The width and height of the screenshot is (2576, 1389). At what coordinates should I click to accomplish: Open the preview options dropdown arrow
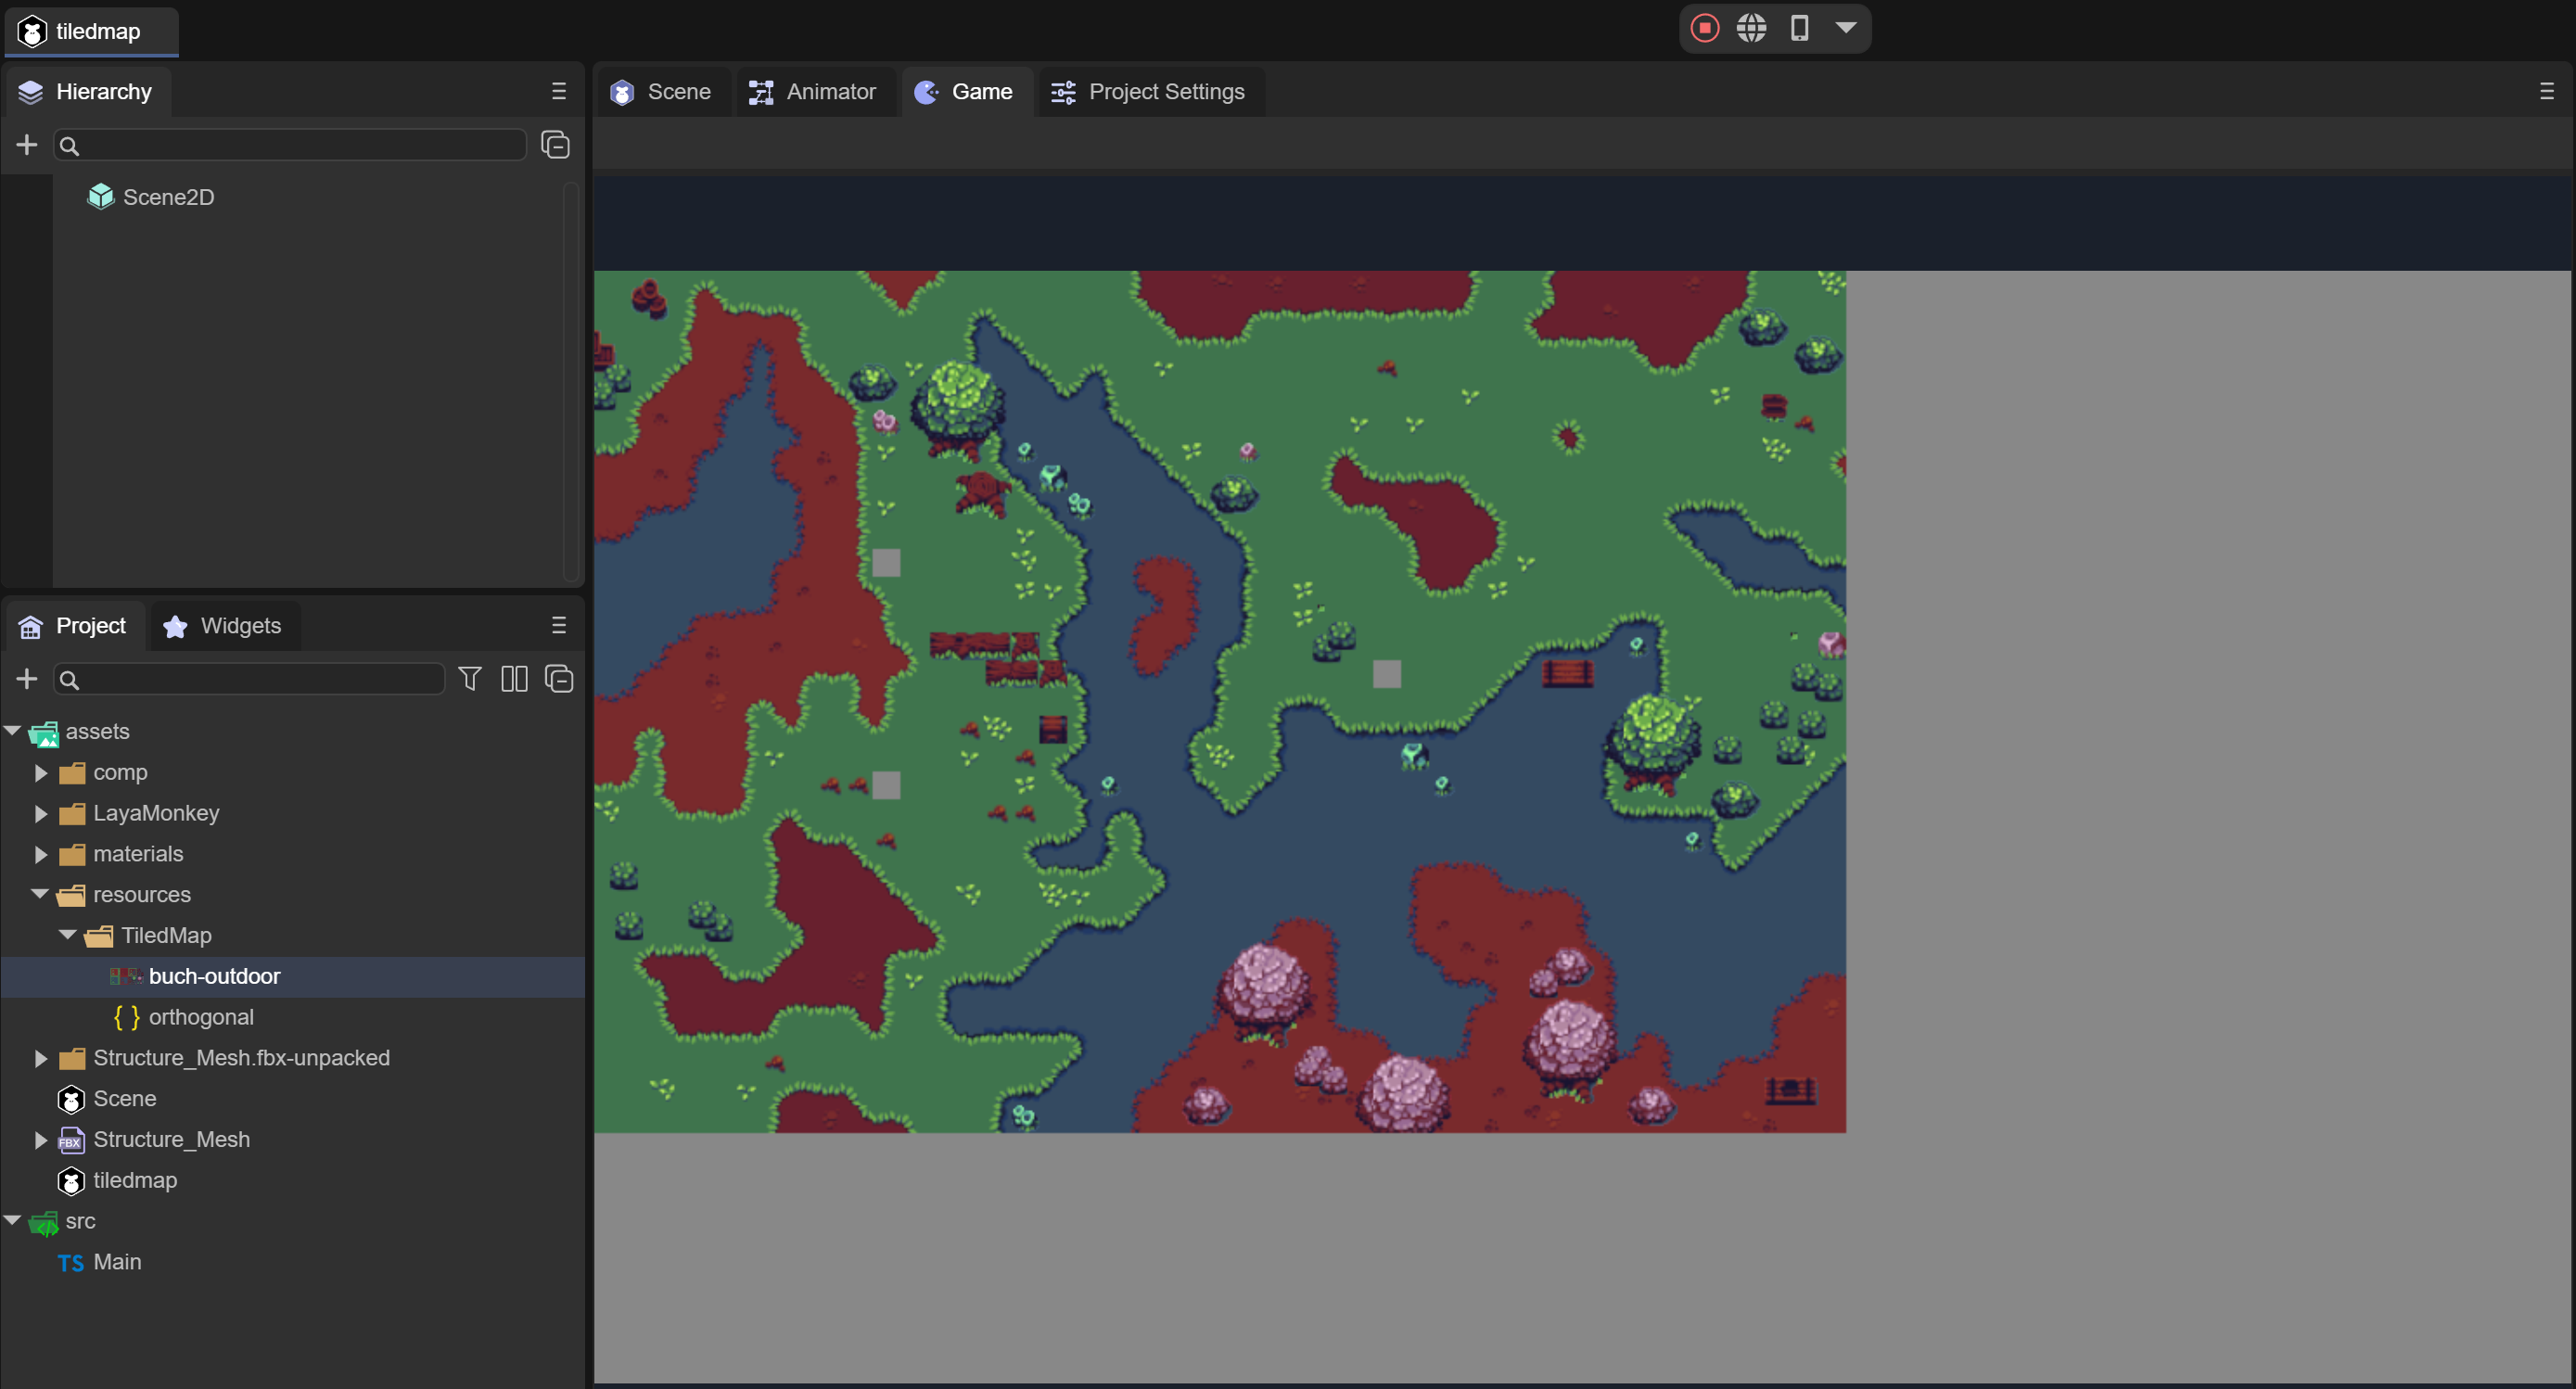tap(1846, 28)
